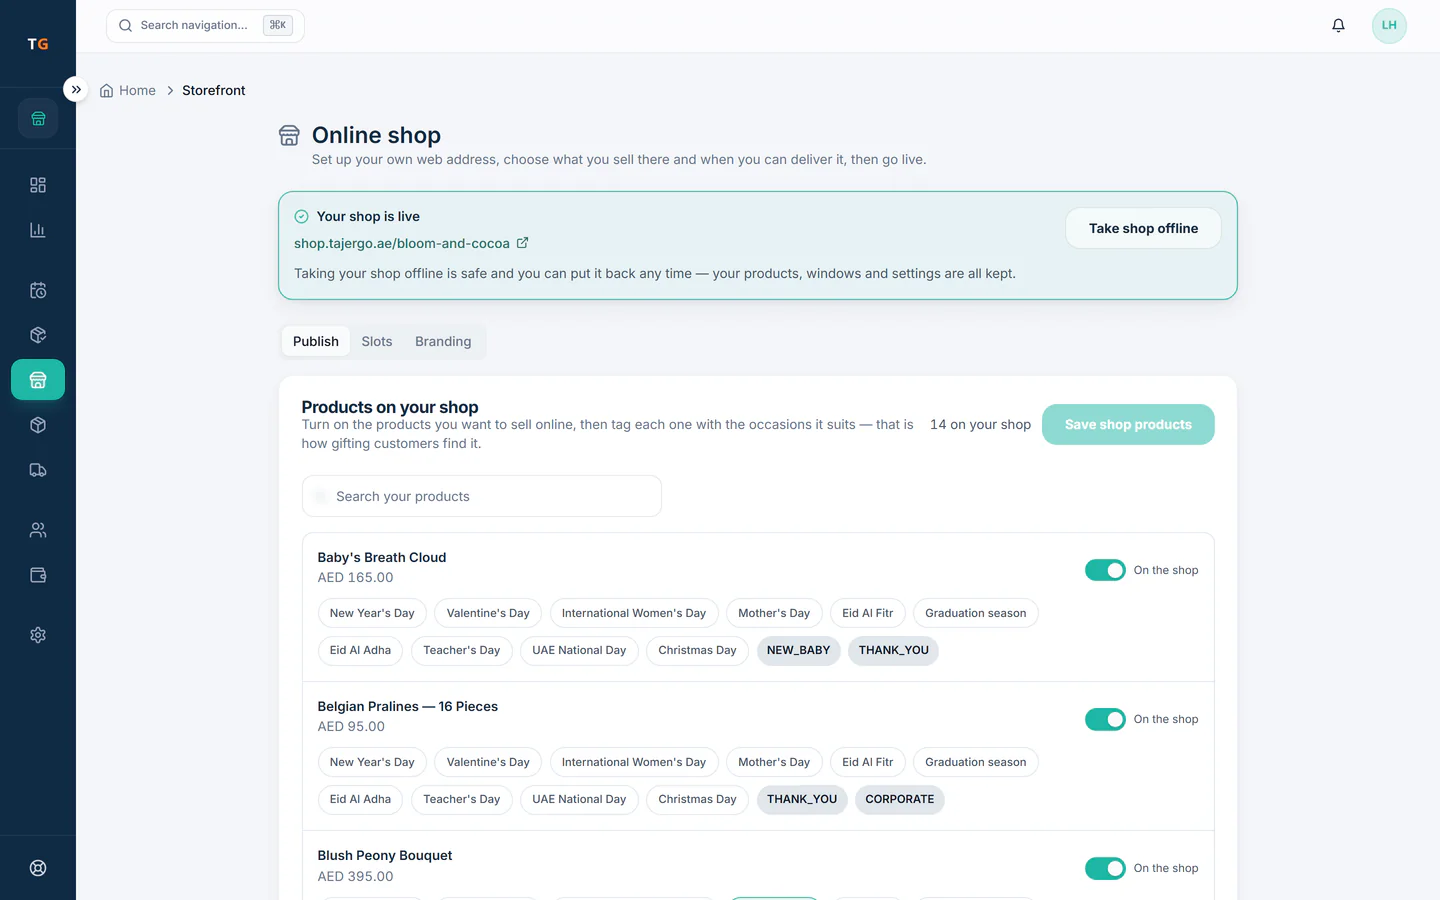This screenshot has height=900, width=1440.
Task: Click the highlighted storefront sidebar icon
Action: click(38, 380)
